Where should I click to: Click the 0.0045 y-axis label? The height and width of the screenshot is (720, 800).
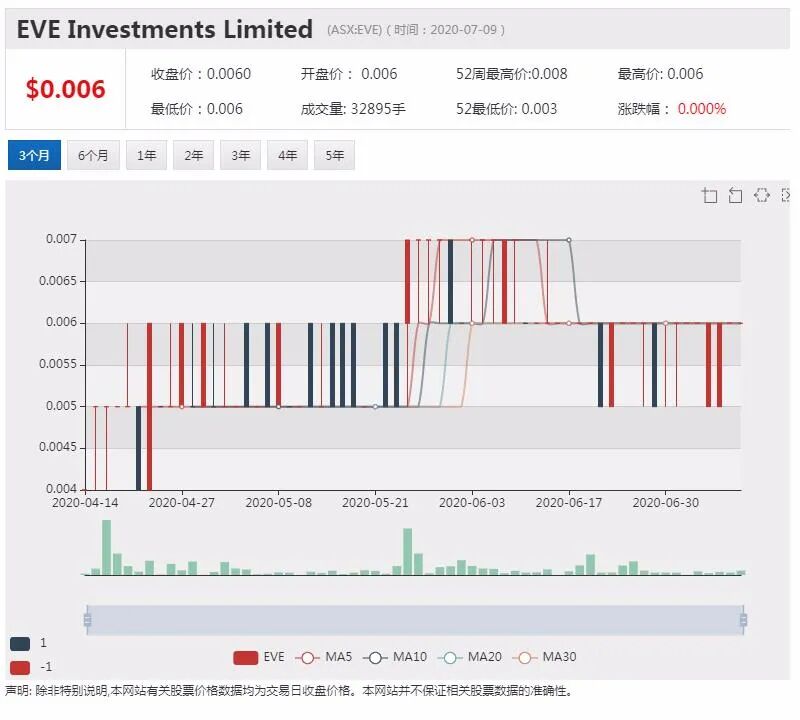click(58, 447)
